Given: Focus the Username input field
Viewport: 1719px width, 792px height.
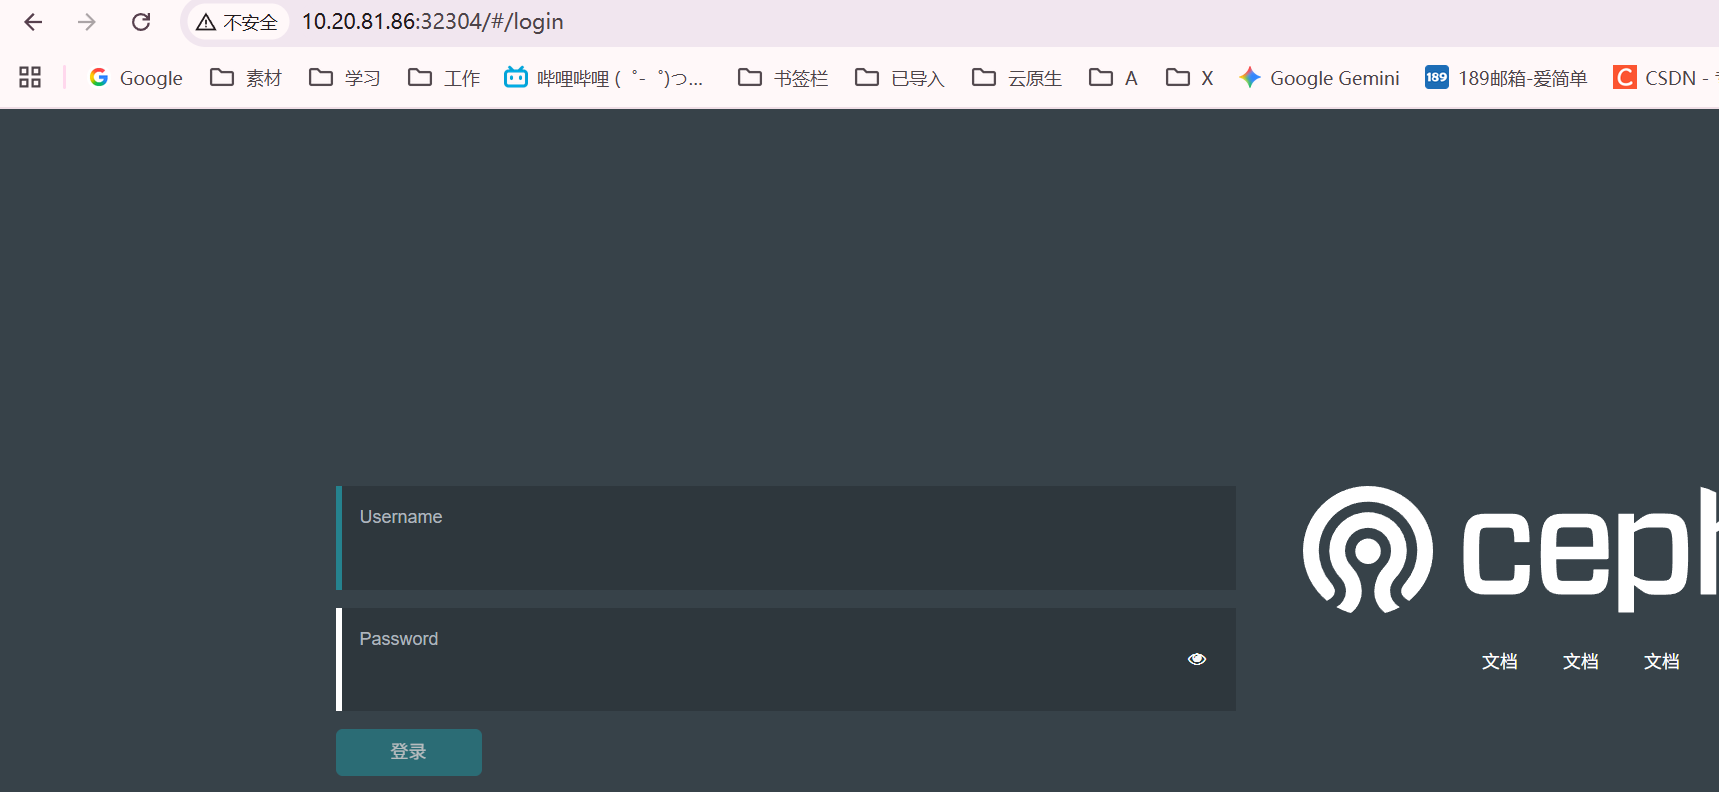Looking at the screenshot, I should (x=786, y=538).
